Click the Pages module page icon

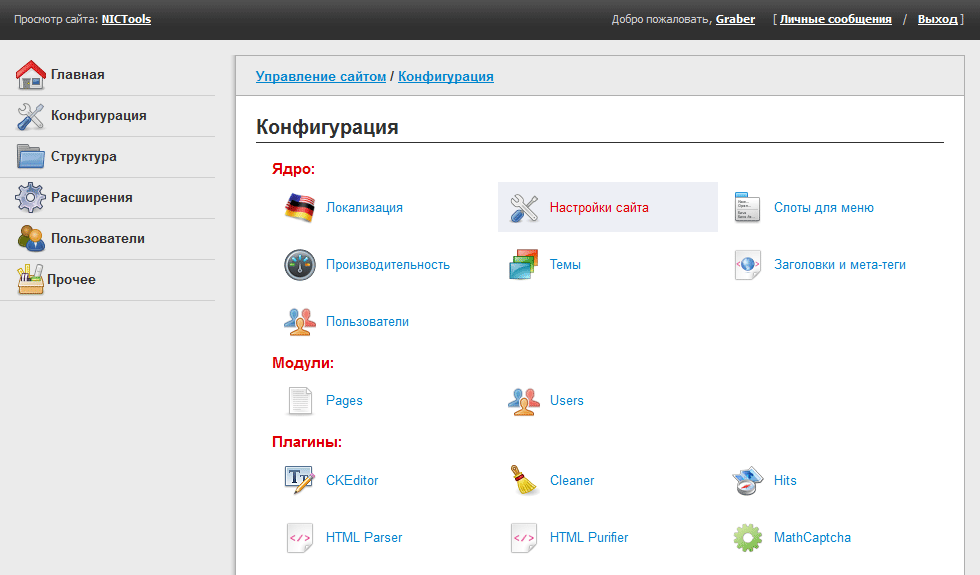click(x=300, y=401)
